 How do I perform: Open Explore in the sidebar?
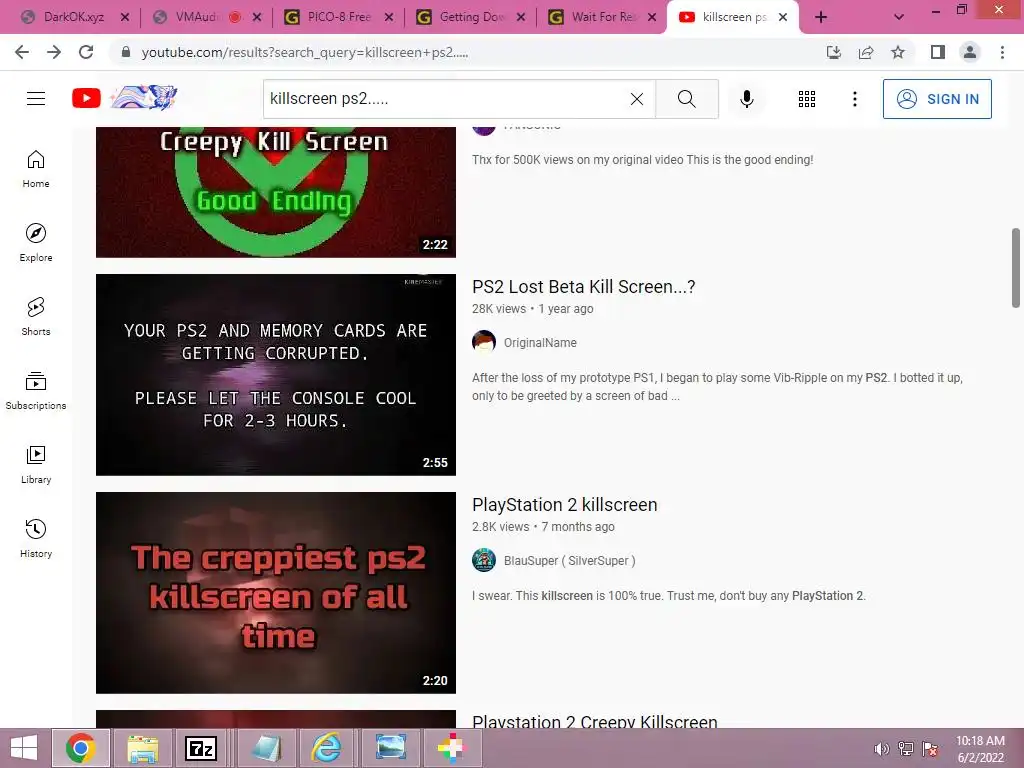pos(36,242)
